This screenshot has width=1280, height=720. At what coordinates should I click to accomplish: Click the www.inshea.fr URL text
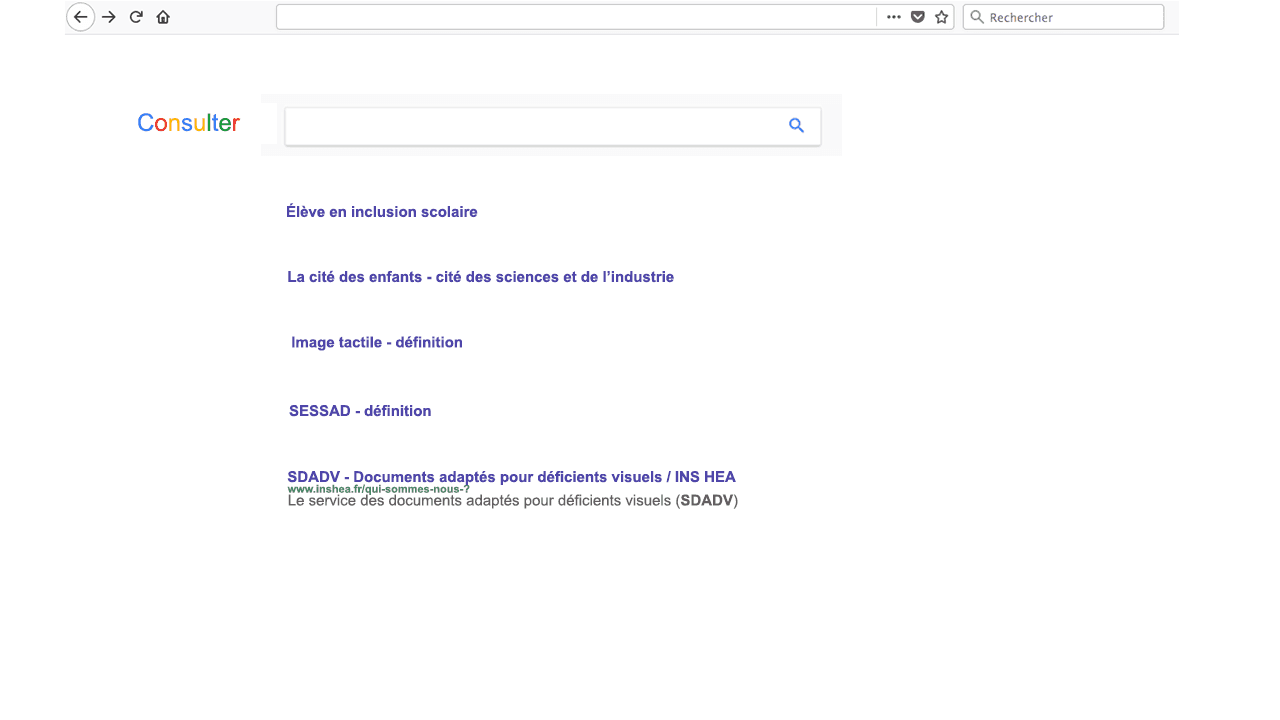pyautogui.click(x=378, y=488)
